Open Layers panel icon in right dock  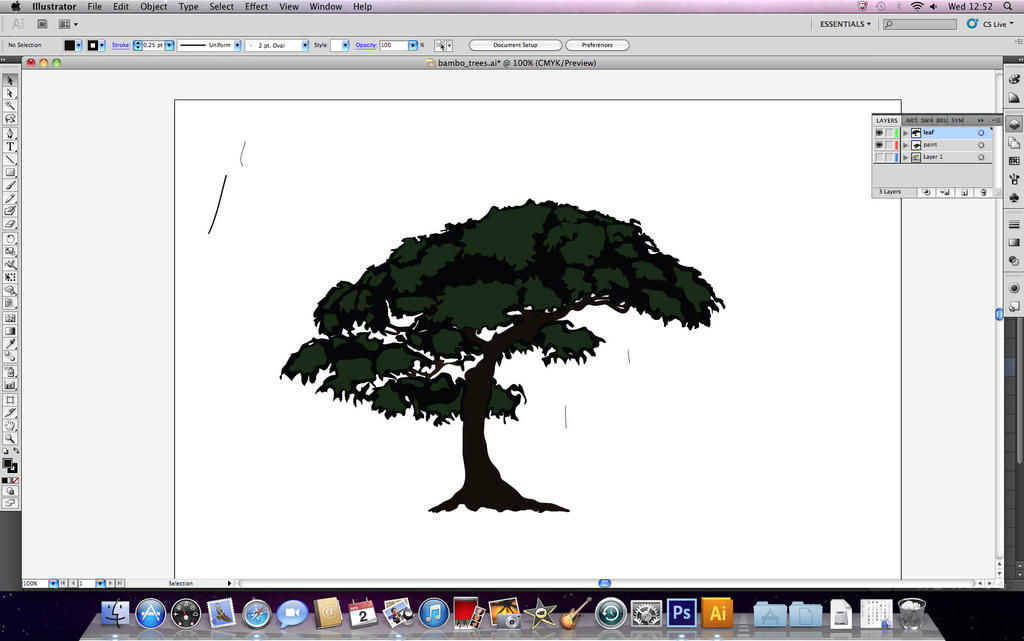point(1014,124)
